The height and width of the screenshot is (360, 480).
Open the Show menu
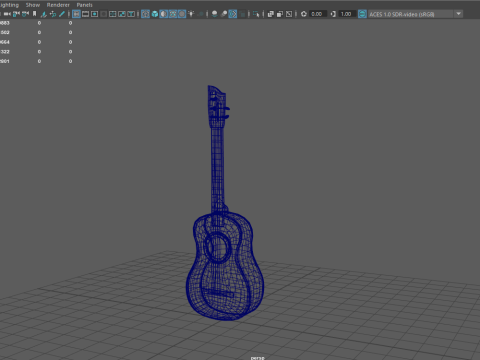33,5
